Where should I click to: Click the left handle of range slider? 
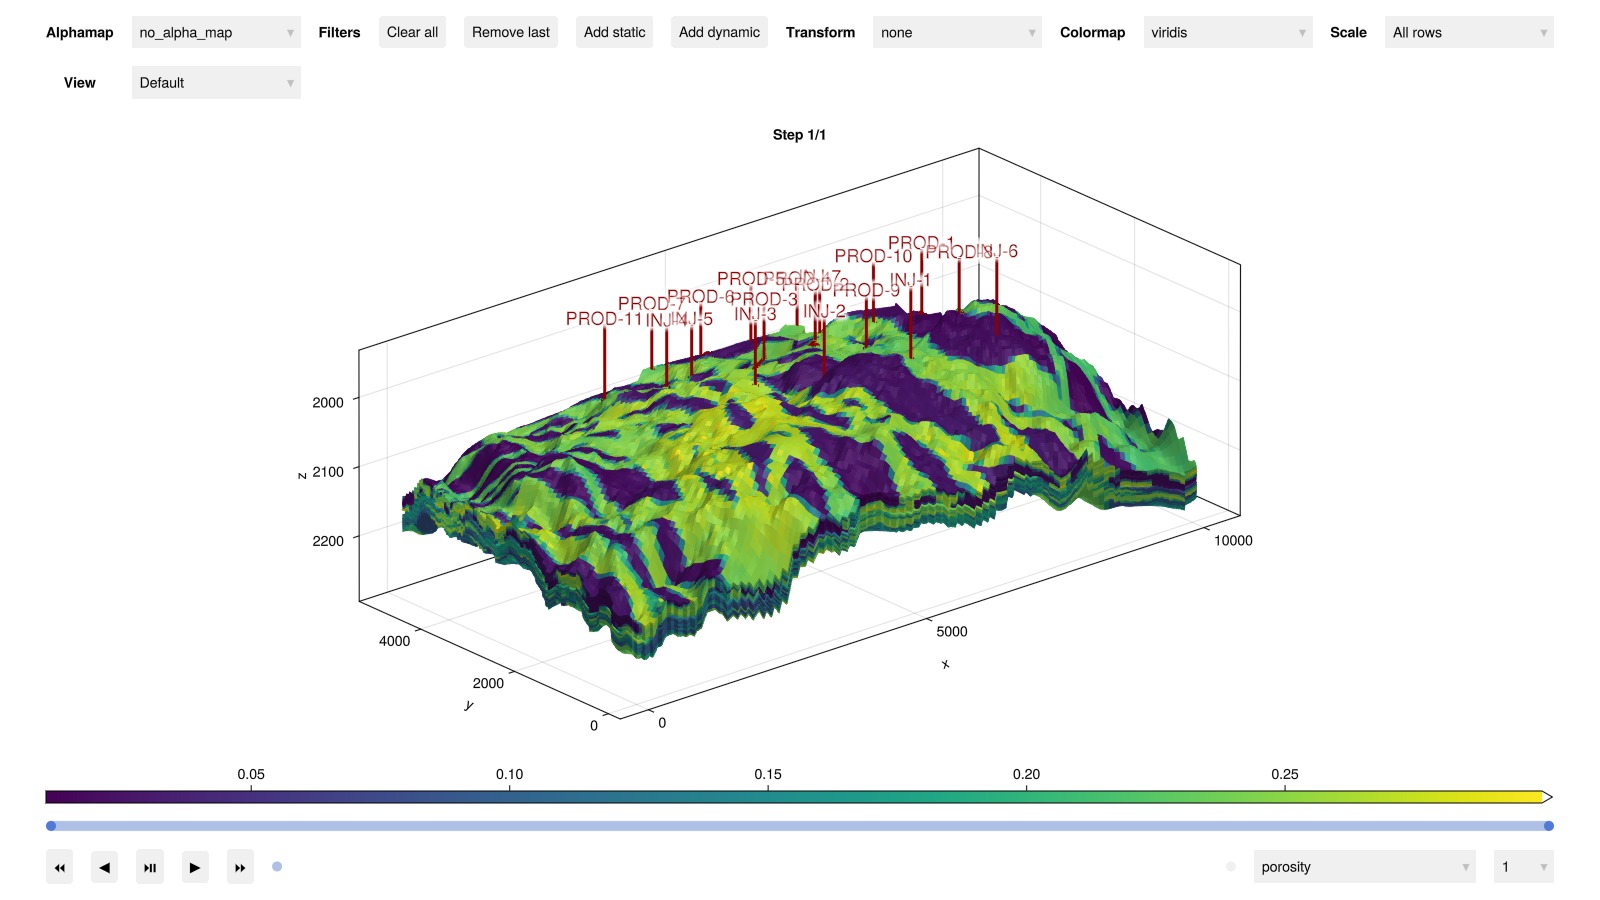pyautogui.click(x=51, y=826)
